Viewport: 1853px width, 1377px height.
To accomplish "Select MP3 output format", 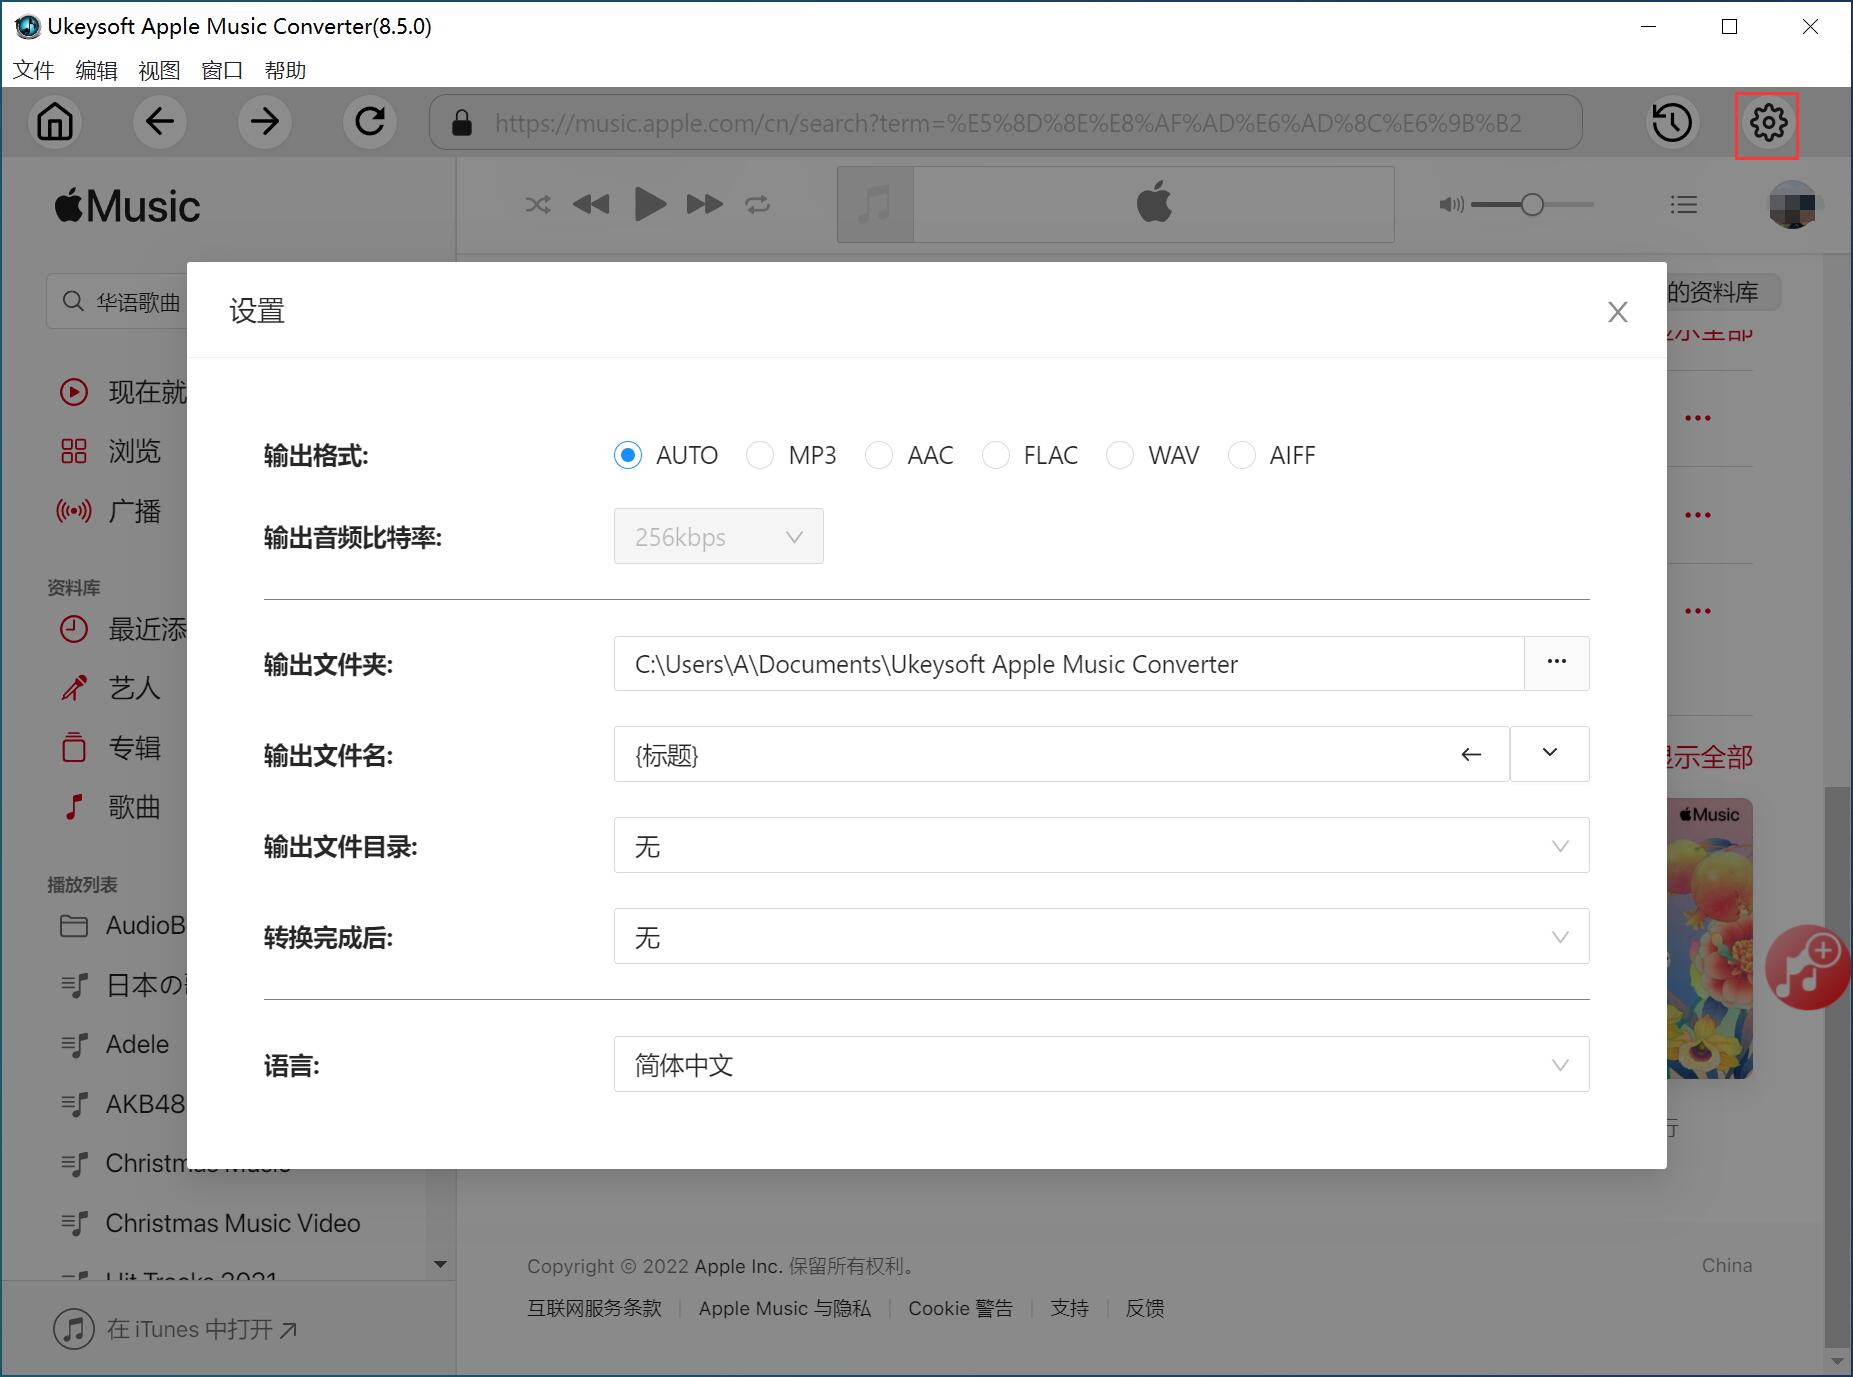I will pos(791,456).
